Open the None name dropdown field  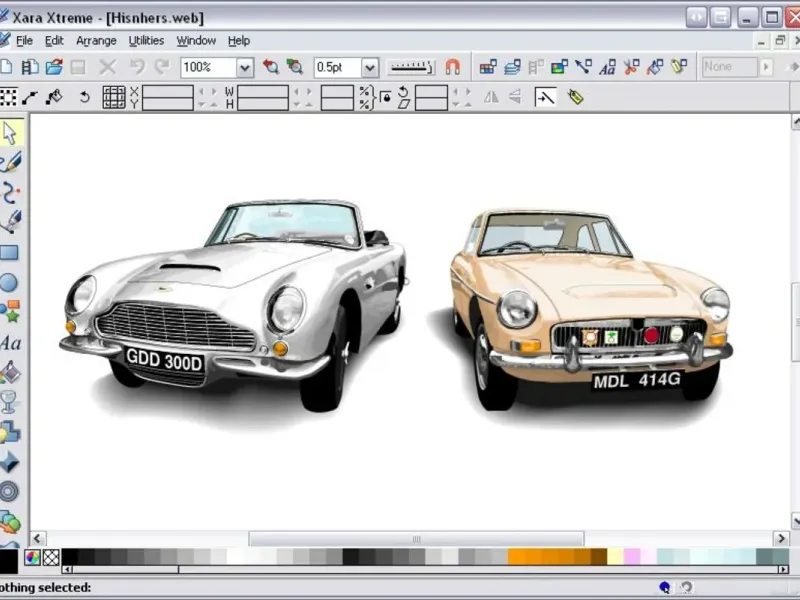[729, 67]
